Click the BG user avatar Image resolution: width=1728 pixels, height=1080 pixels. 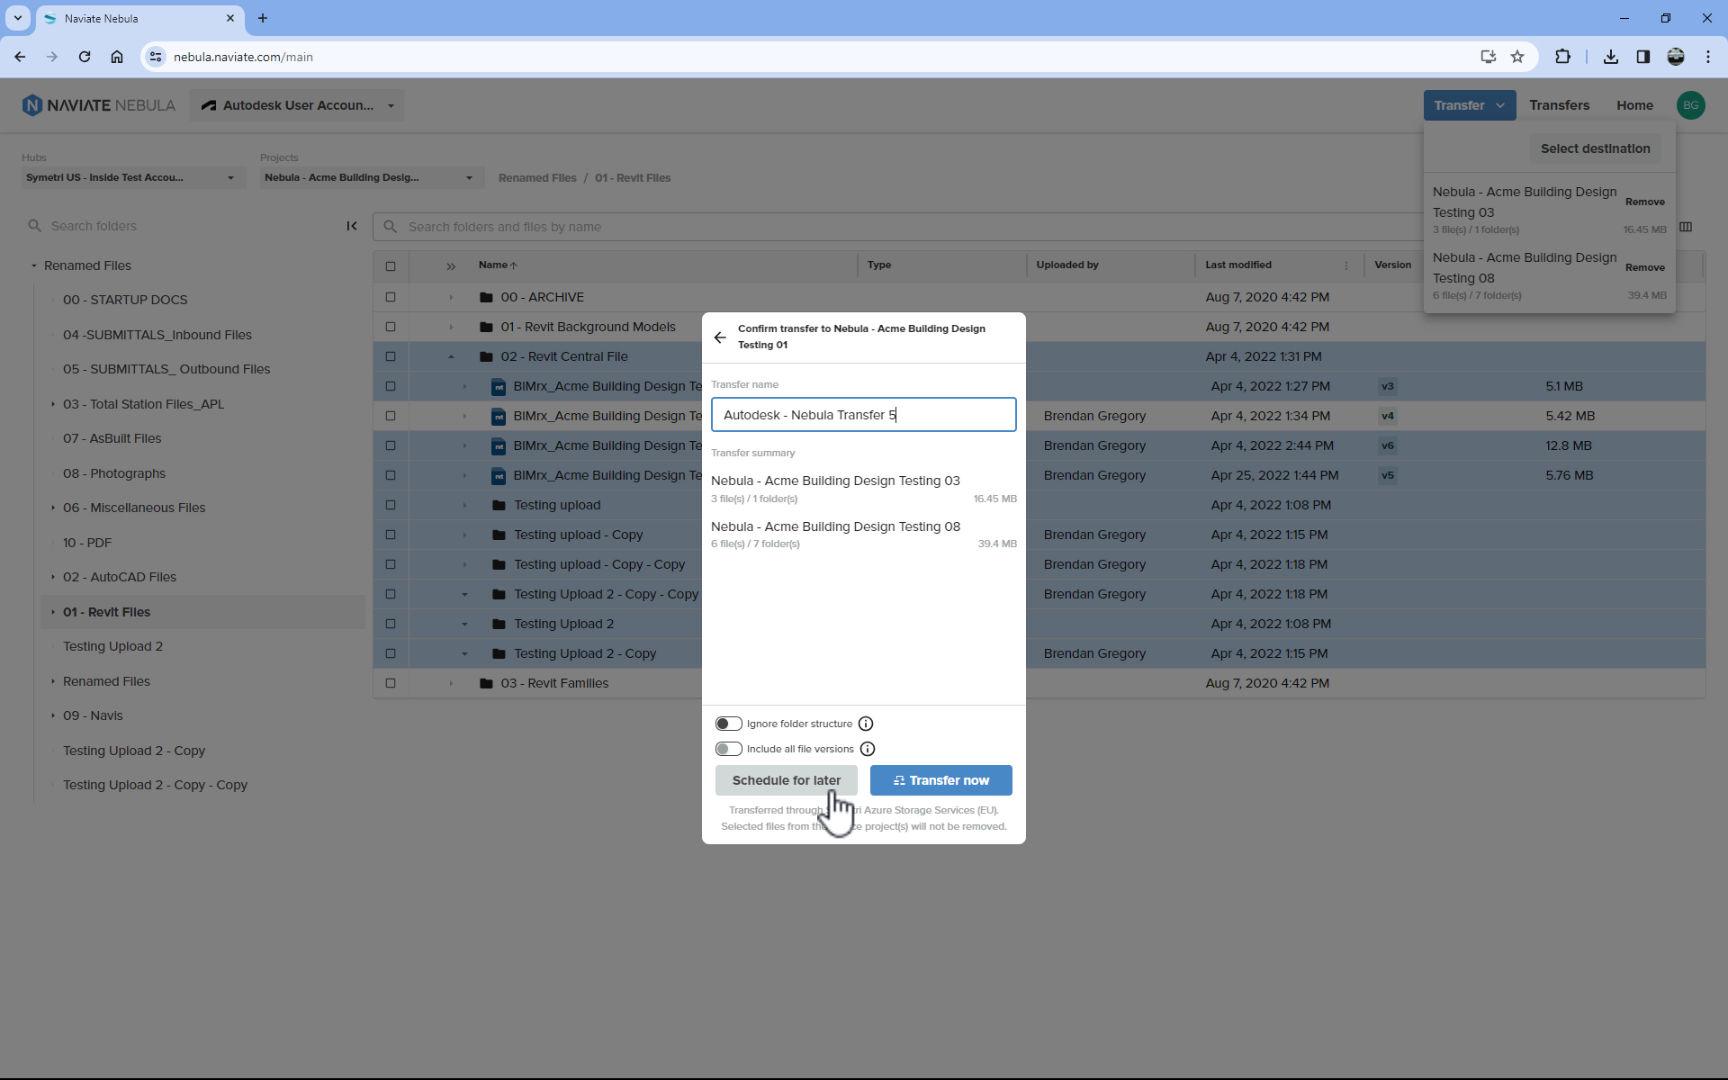click(1690, 105)
